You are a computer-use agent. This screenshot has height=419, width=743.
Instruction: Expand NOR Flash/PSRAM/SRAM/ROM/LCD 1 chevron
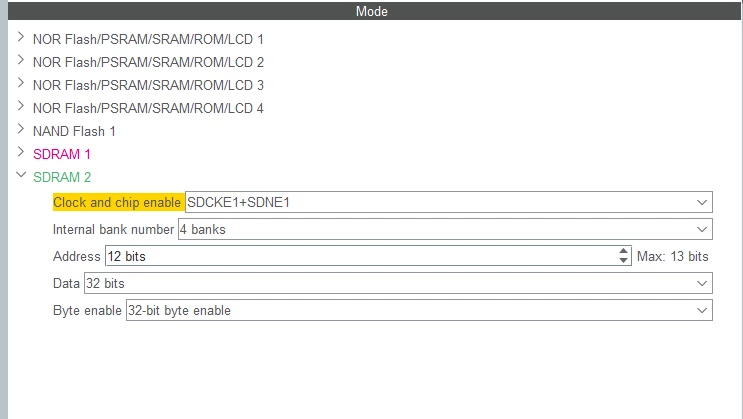tap(20, 36)
